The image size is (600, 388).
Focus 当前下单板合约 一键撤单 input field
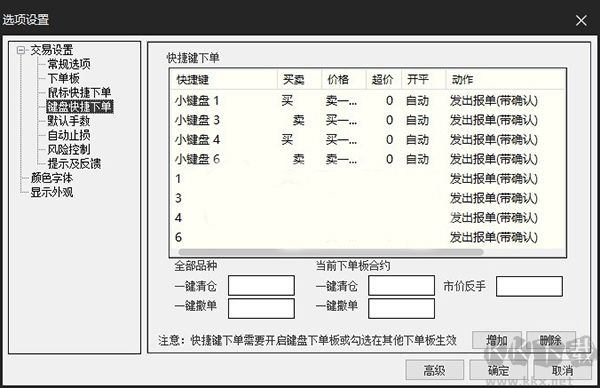coord(401,308)
